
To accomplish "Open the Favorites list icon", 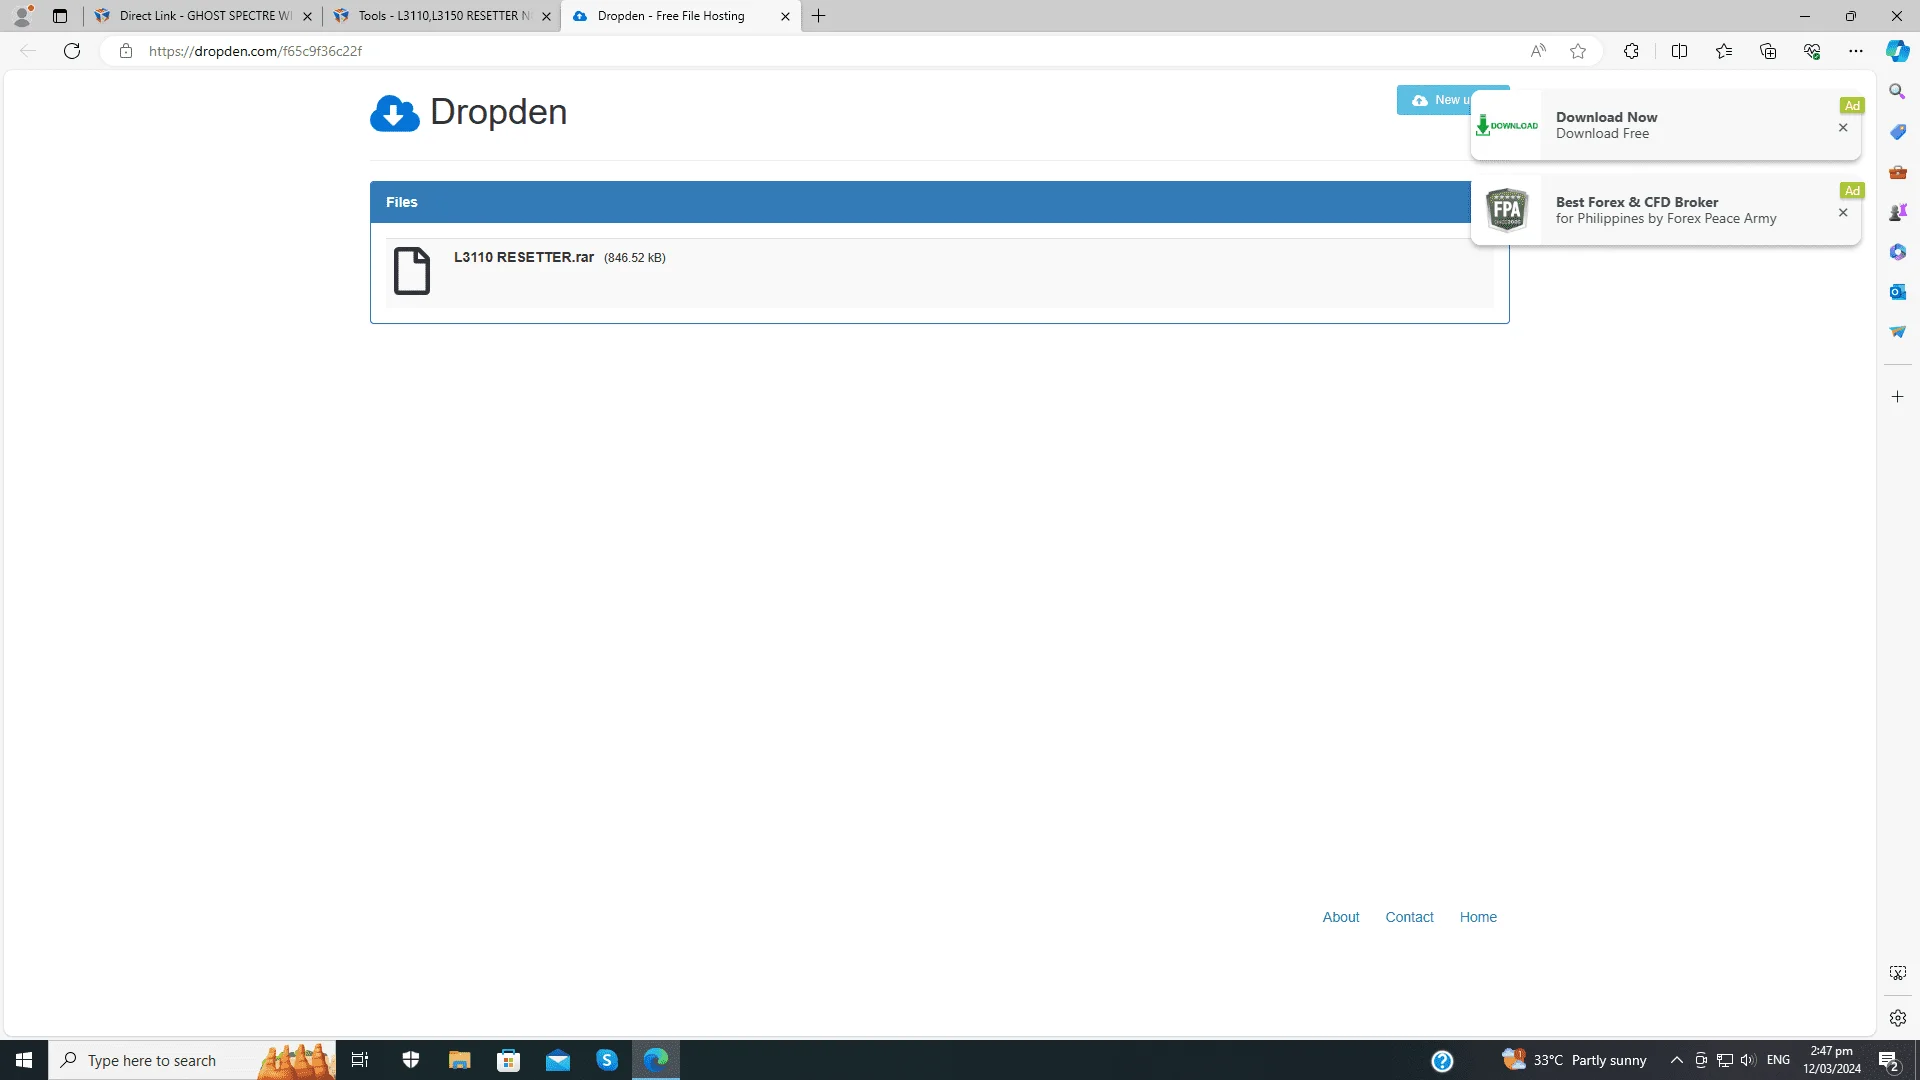I will click(1724, 51).
